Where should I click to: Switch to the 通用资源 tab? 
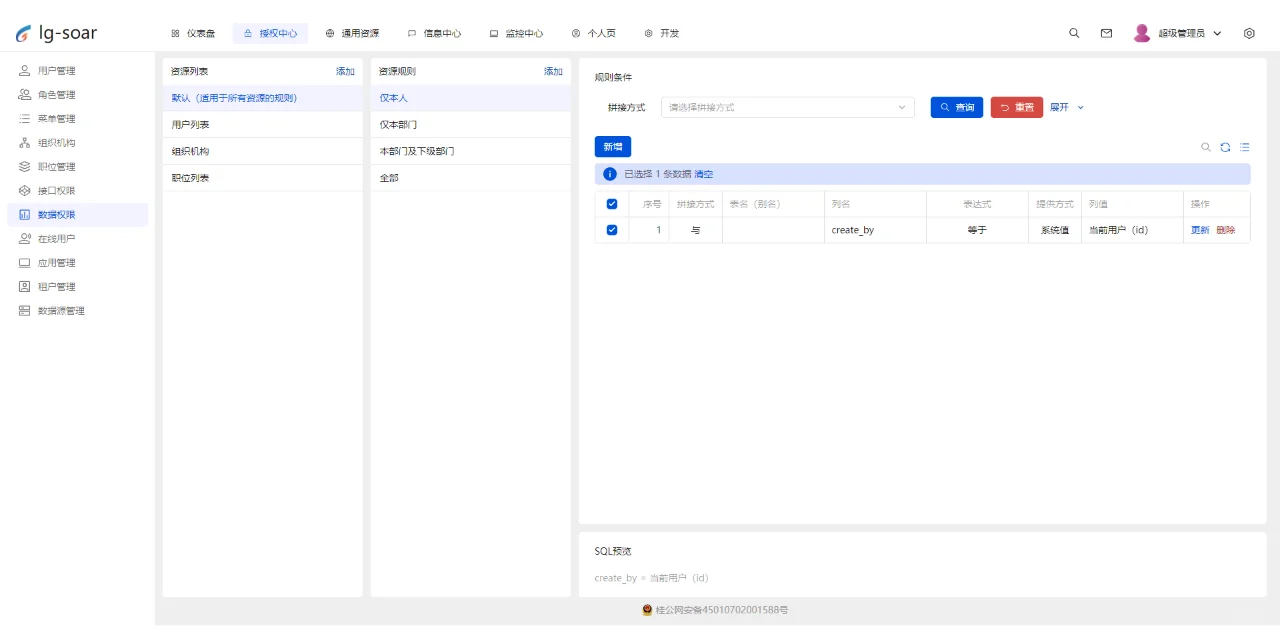[352, 33]
